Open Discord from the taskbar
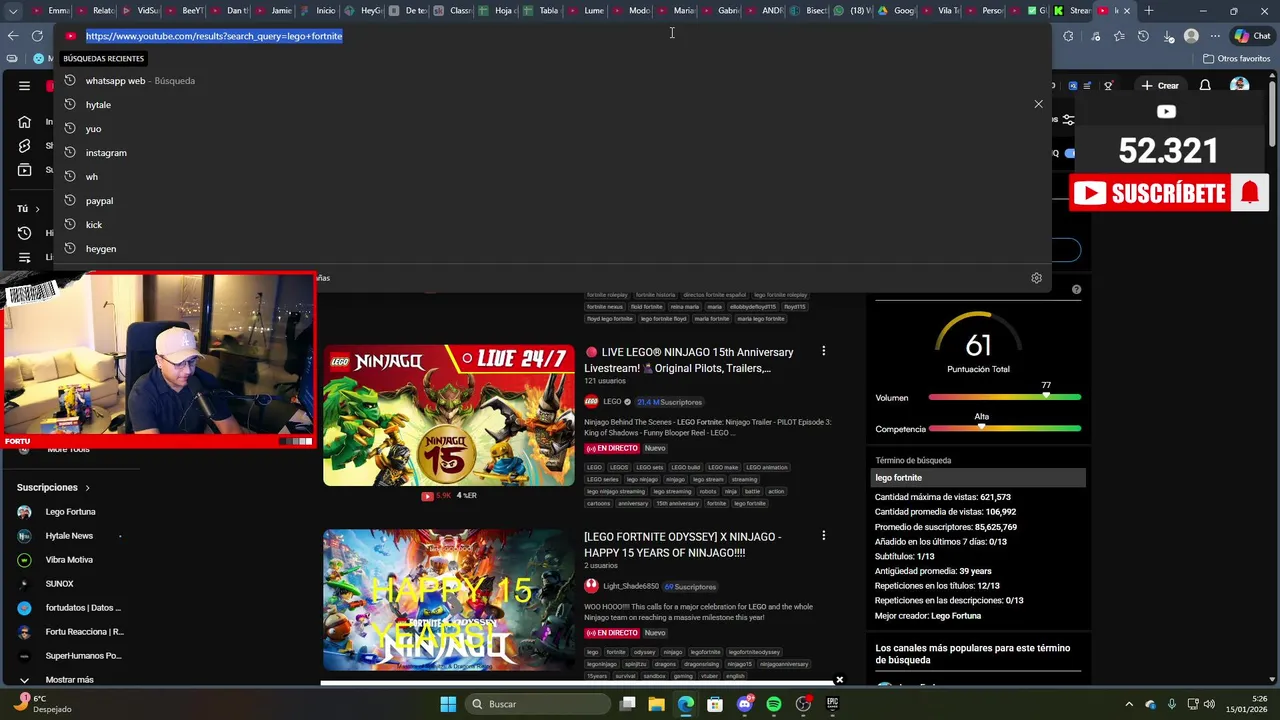Screen dimensions: 1280x720 click(x=744, y=704)
